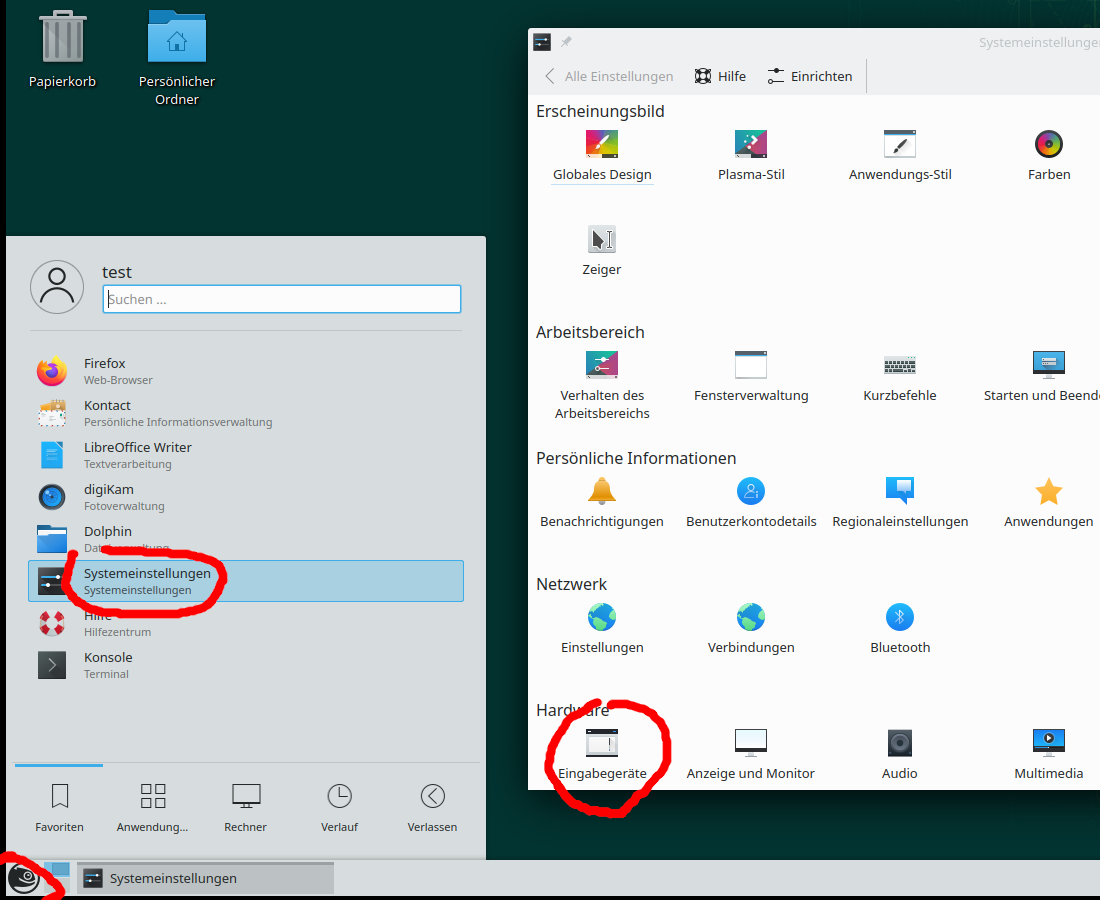The width and height of the screenshot is (1100, 900).
Task: Open Eingabegeräte settings
Action: pyautogui.click(x=602, y=755)
